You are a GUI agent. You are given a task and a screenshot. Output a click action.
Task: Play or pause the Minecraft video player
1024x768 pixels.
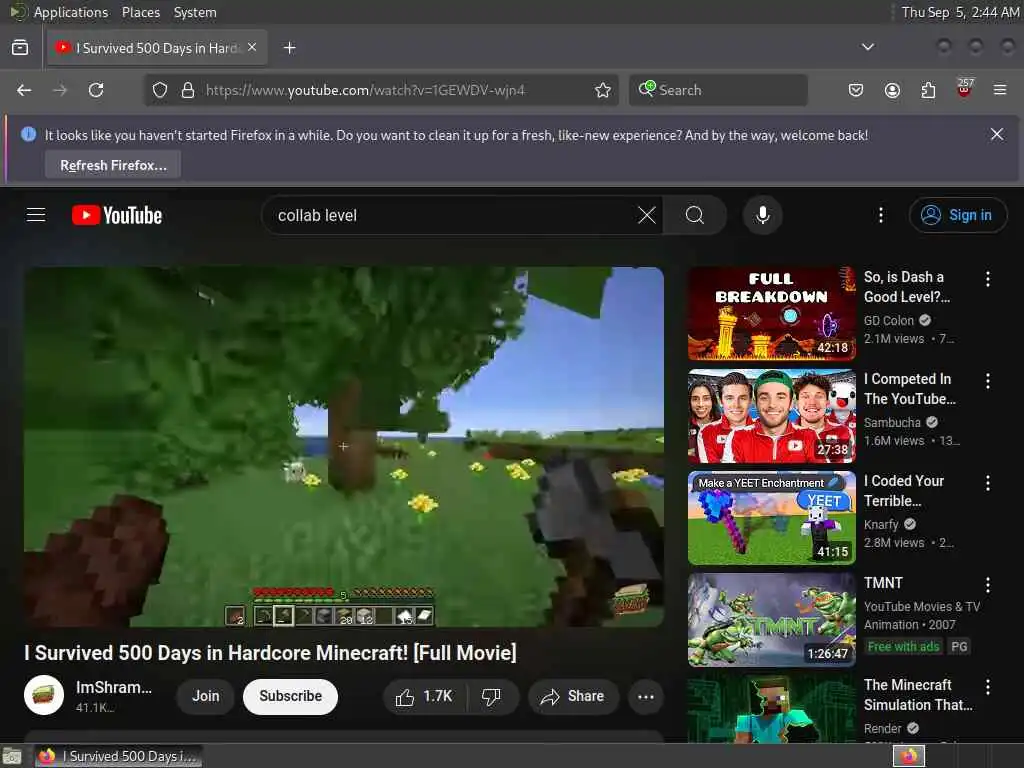(344, 447)
